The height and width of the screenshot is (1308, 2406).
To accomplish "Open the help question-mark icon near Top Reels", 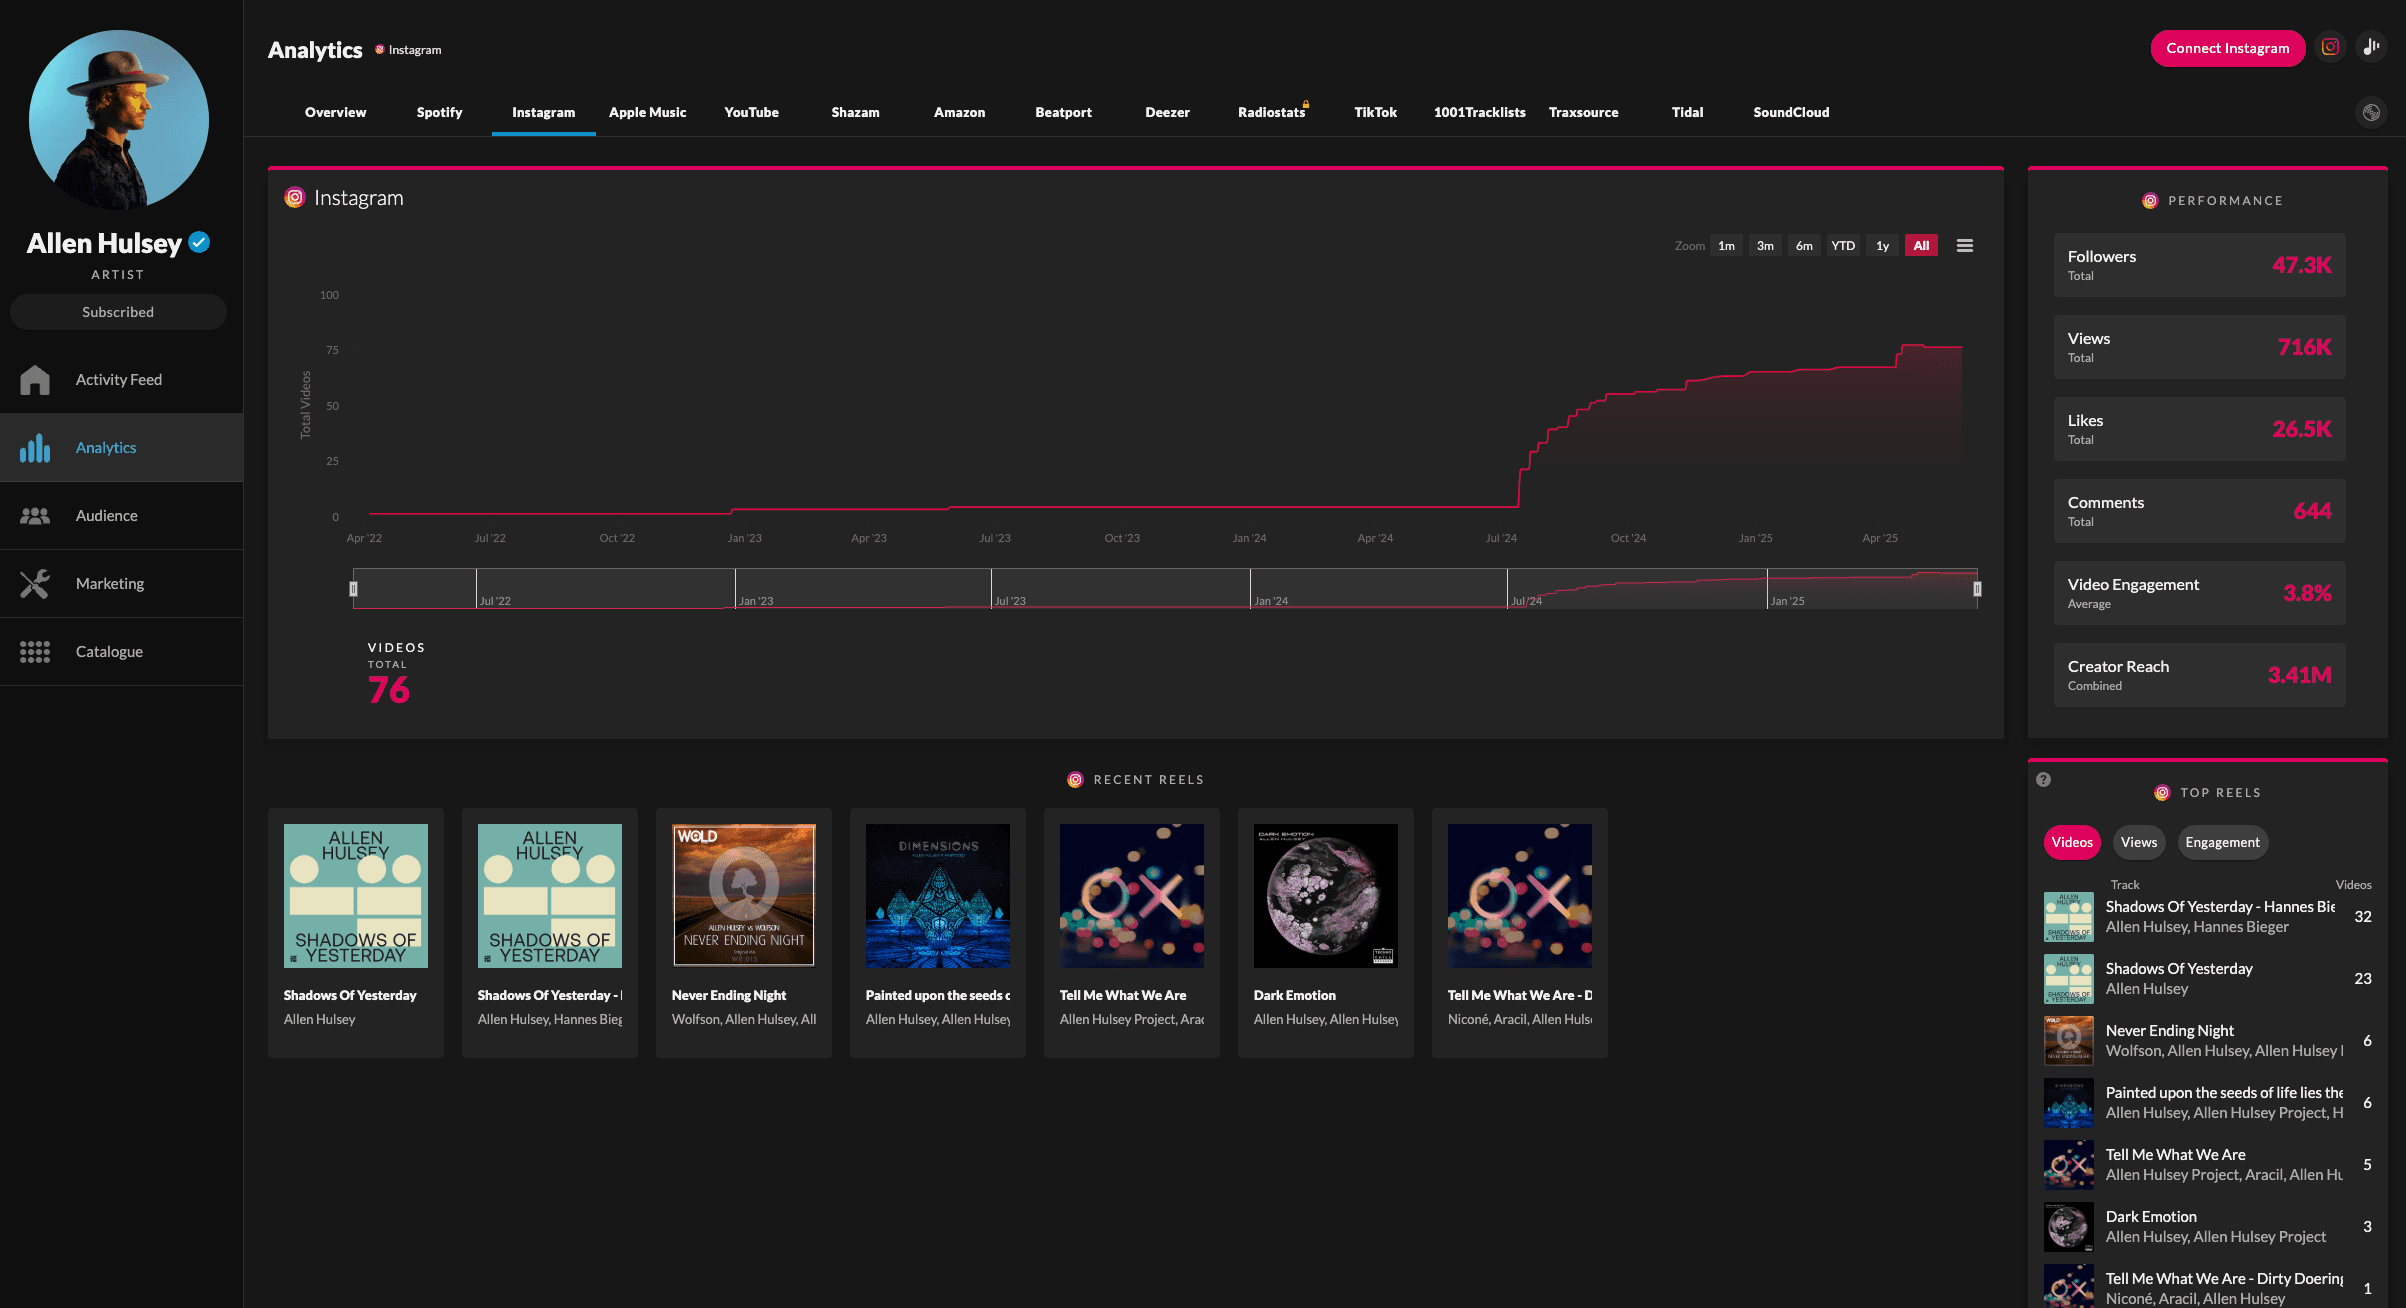I will 2043,779.
